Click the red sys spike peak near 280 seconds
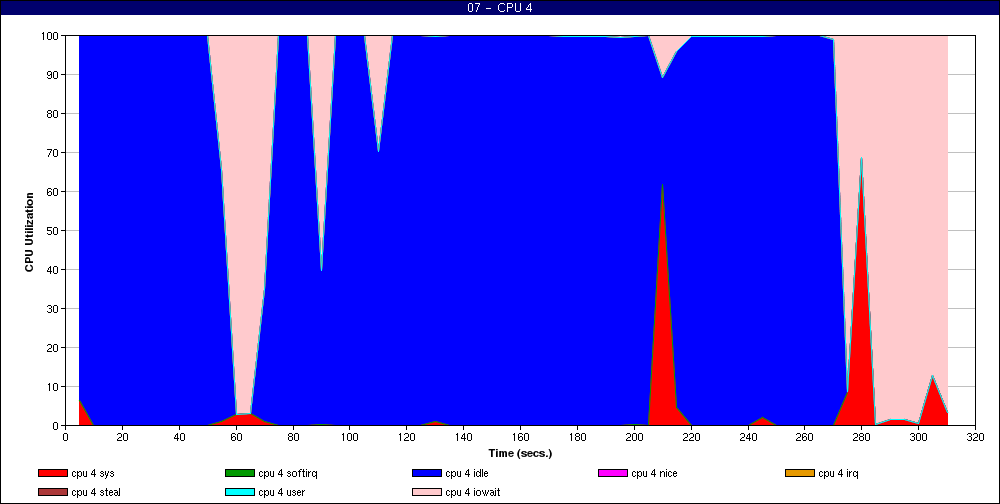The height and width of the screenshot is (504, 1000). (862, 161)
